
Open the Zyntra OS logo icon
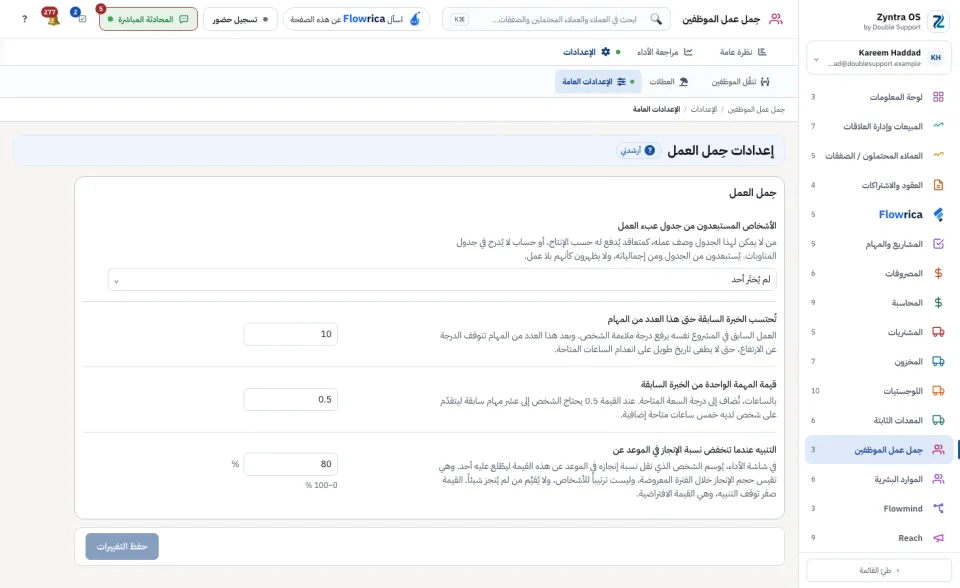(938, 21)
